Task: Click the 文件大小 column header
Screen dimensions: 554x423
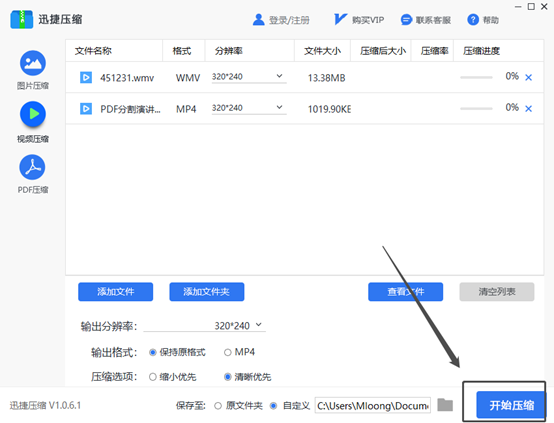Action: point(322,51)
